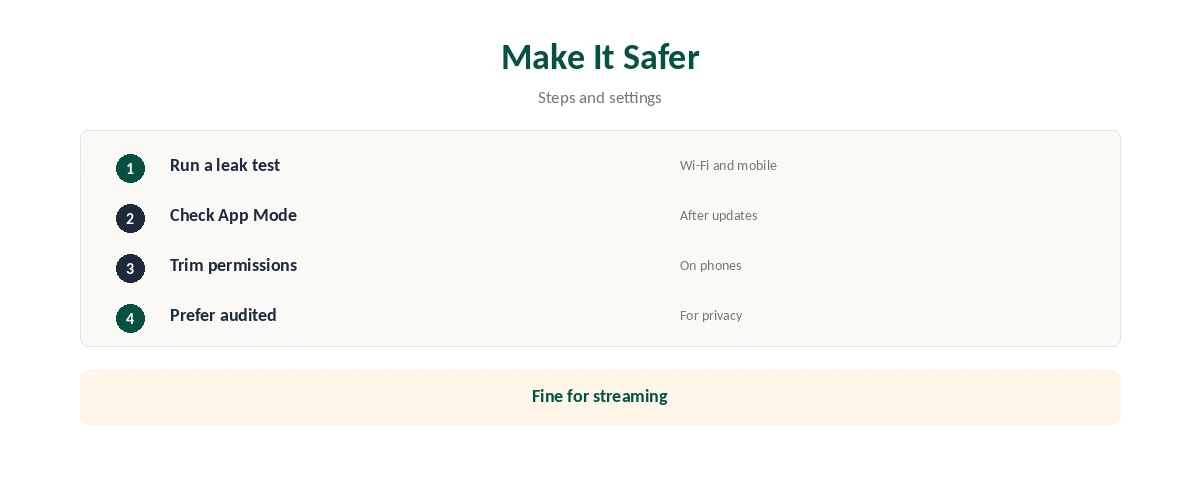Click the 'On phones' note
The image size is (1200, 500).
(711, 265)
